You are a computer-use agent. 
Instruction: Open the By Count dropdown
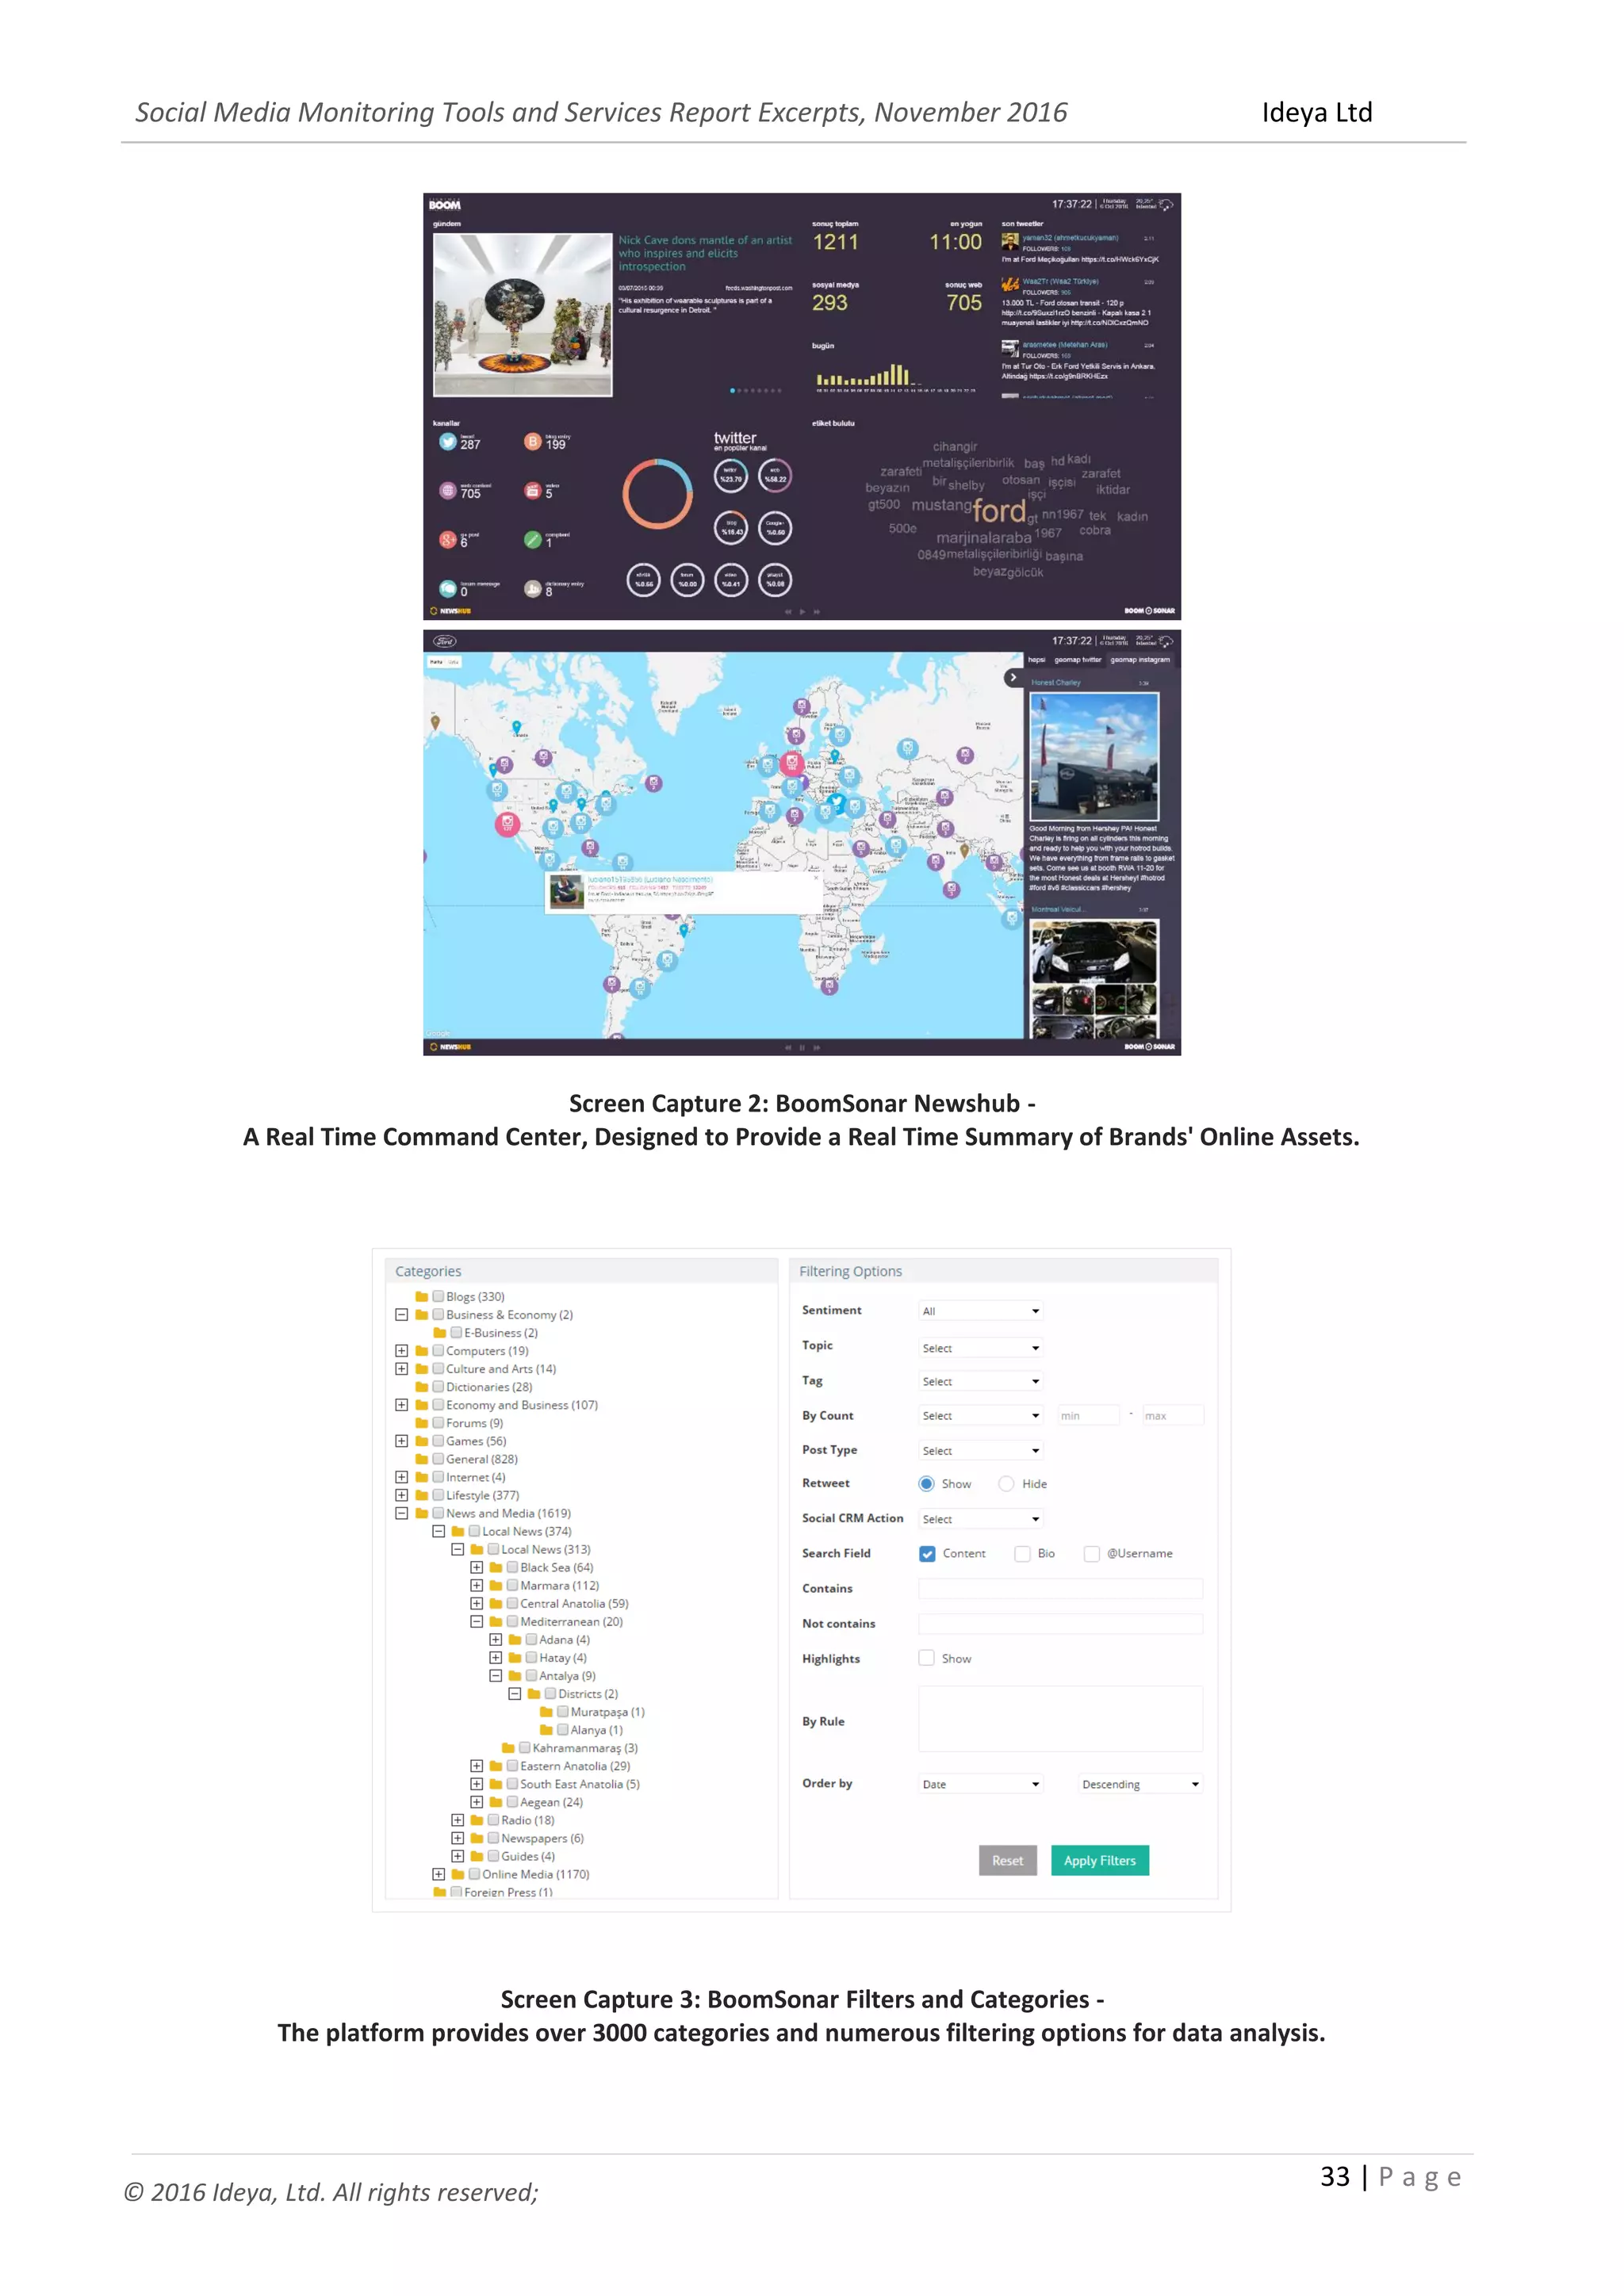coord(981,1415)
